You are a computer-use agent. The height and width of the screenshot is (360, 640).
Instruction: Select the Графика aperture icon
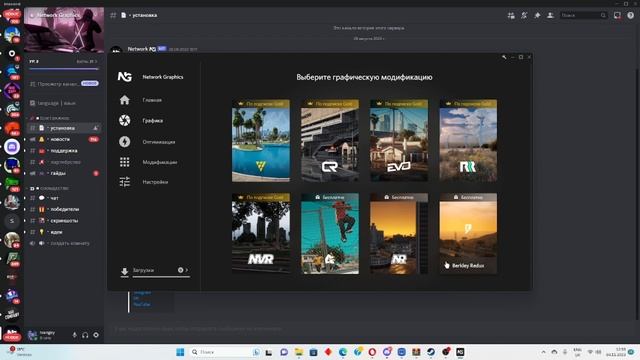[124, 120]
